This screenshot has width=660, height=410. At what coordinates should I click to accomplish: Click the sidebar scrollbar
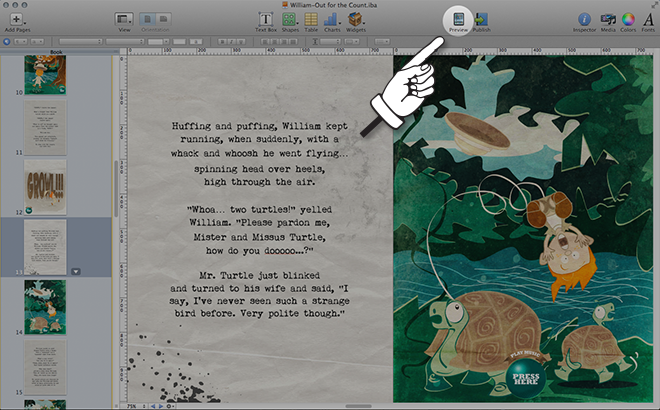(116, 189)
